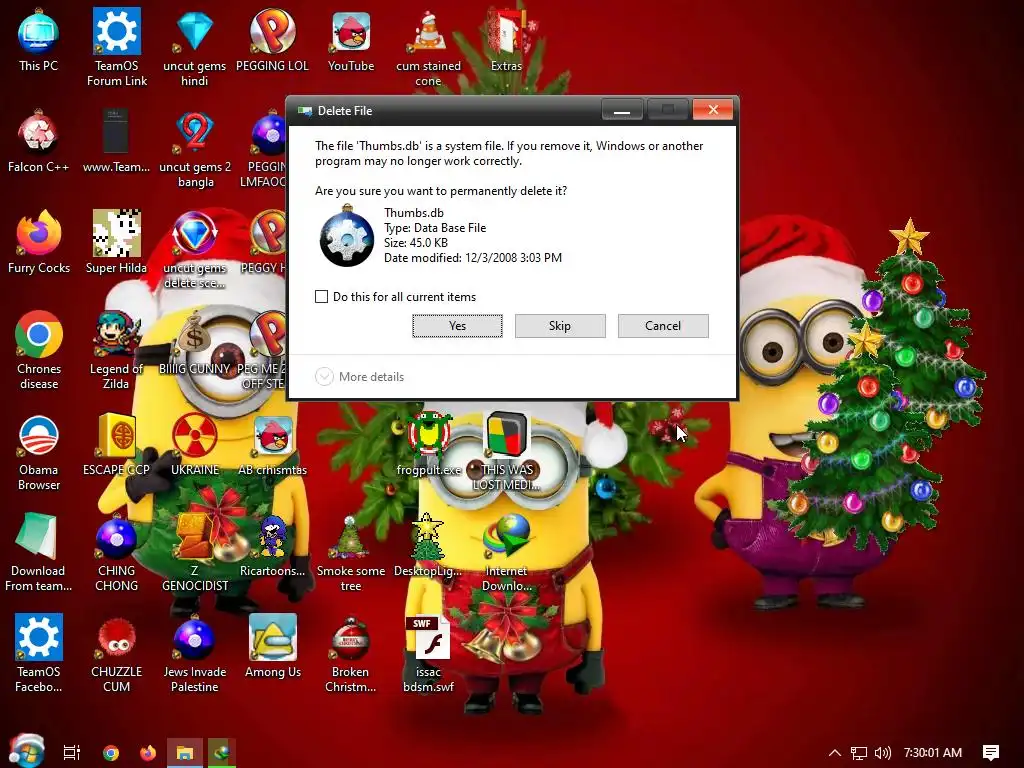Open the Action Center notifications
Viewport: 1024px width, 768px height.
[x=991, y=752]
